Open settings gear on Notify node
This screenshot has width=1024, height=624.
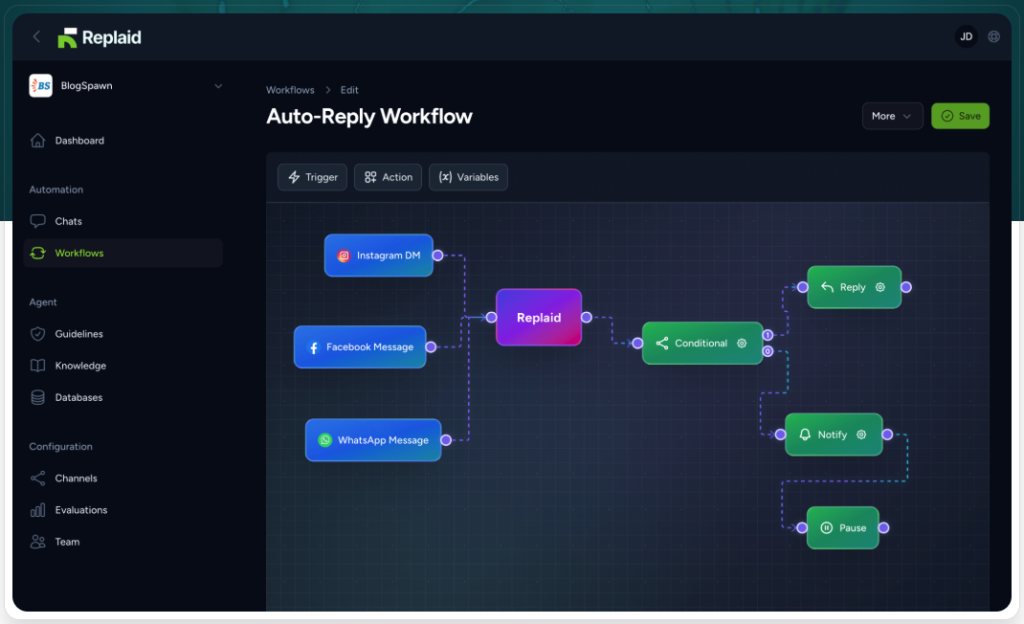pyautogui.click(x=861, y=435)
